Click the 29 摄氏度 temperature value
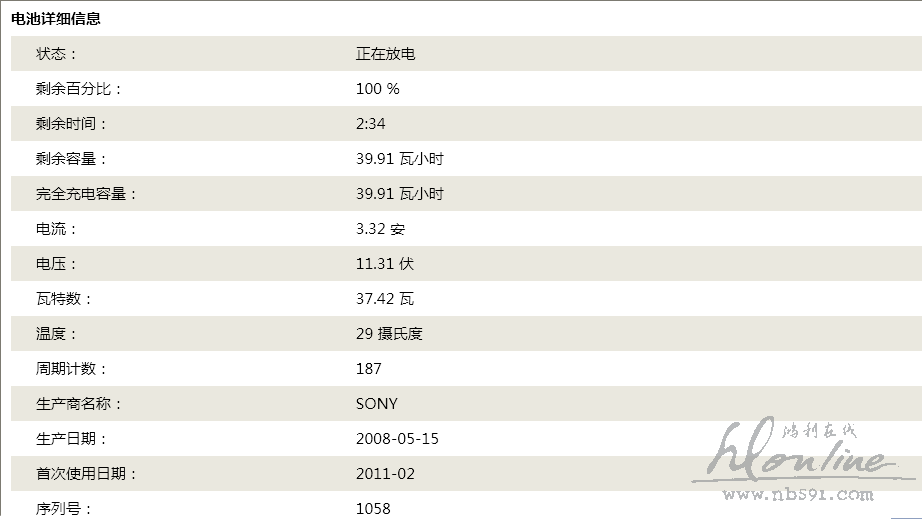922x519 pixels. [389, 334]
